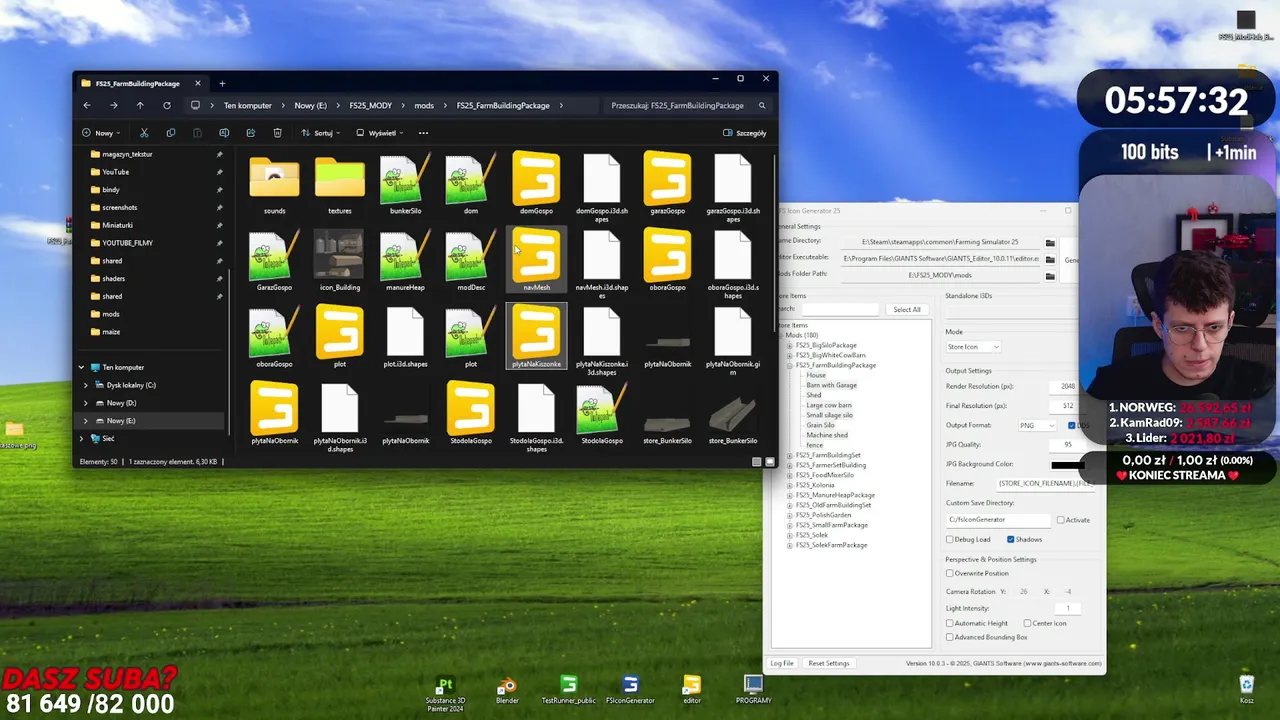Open the three-dots more options menu

(x=423, y=133)
